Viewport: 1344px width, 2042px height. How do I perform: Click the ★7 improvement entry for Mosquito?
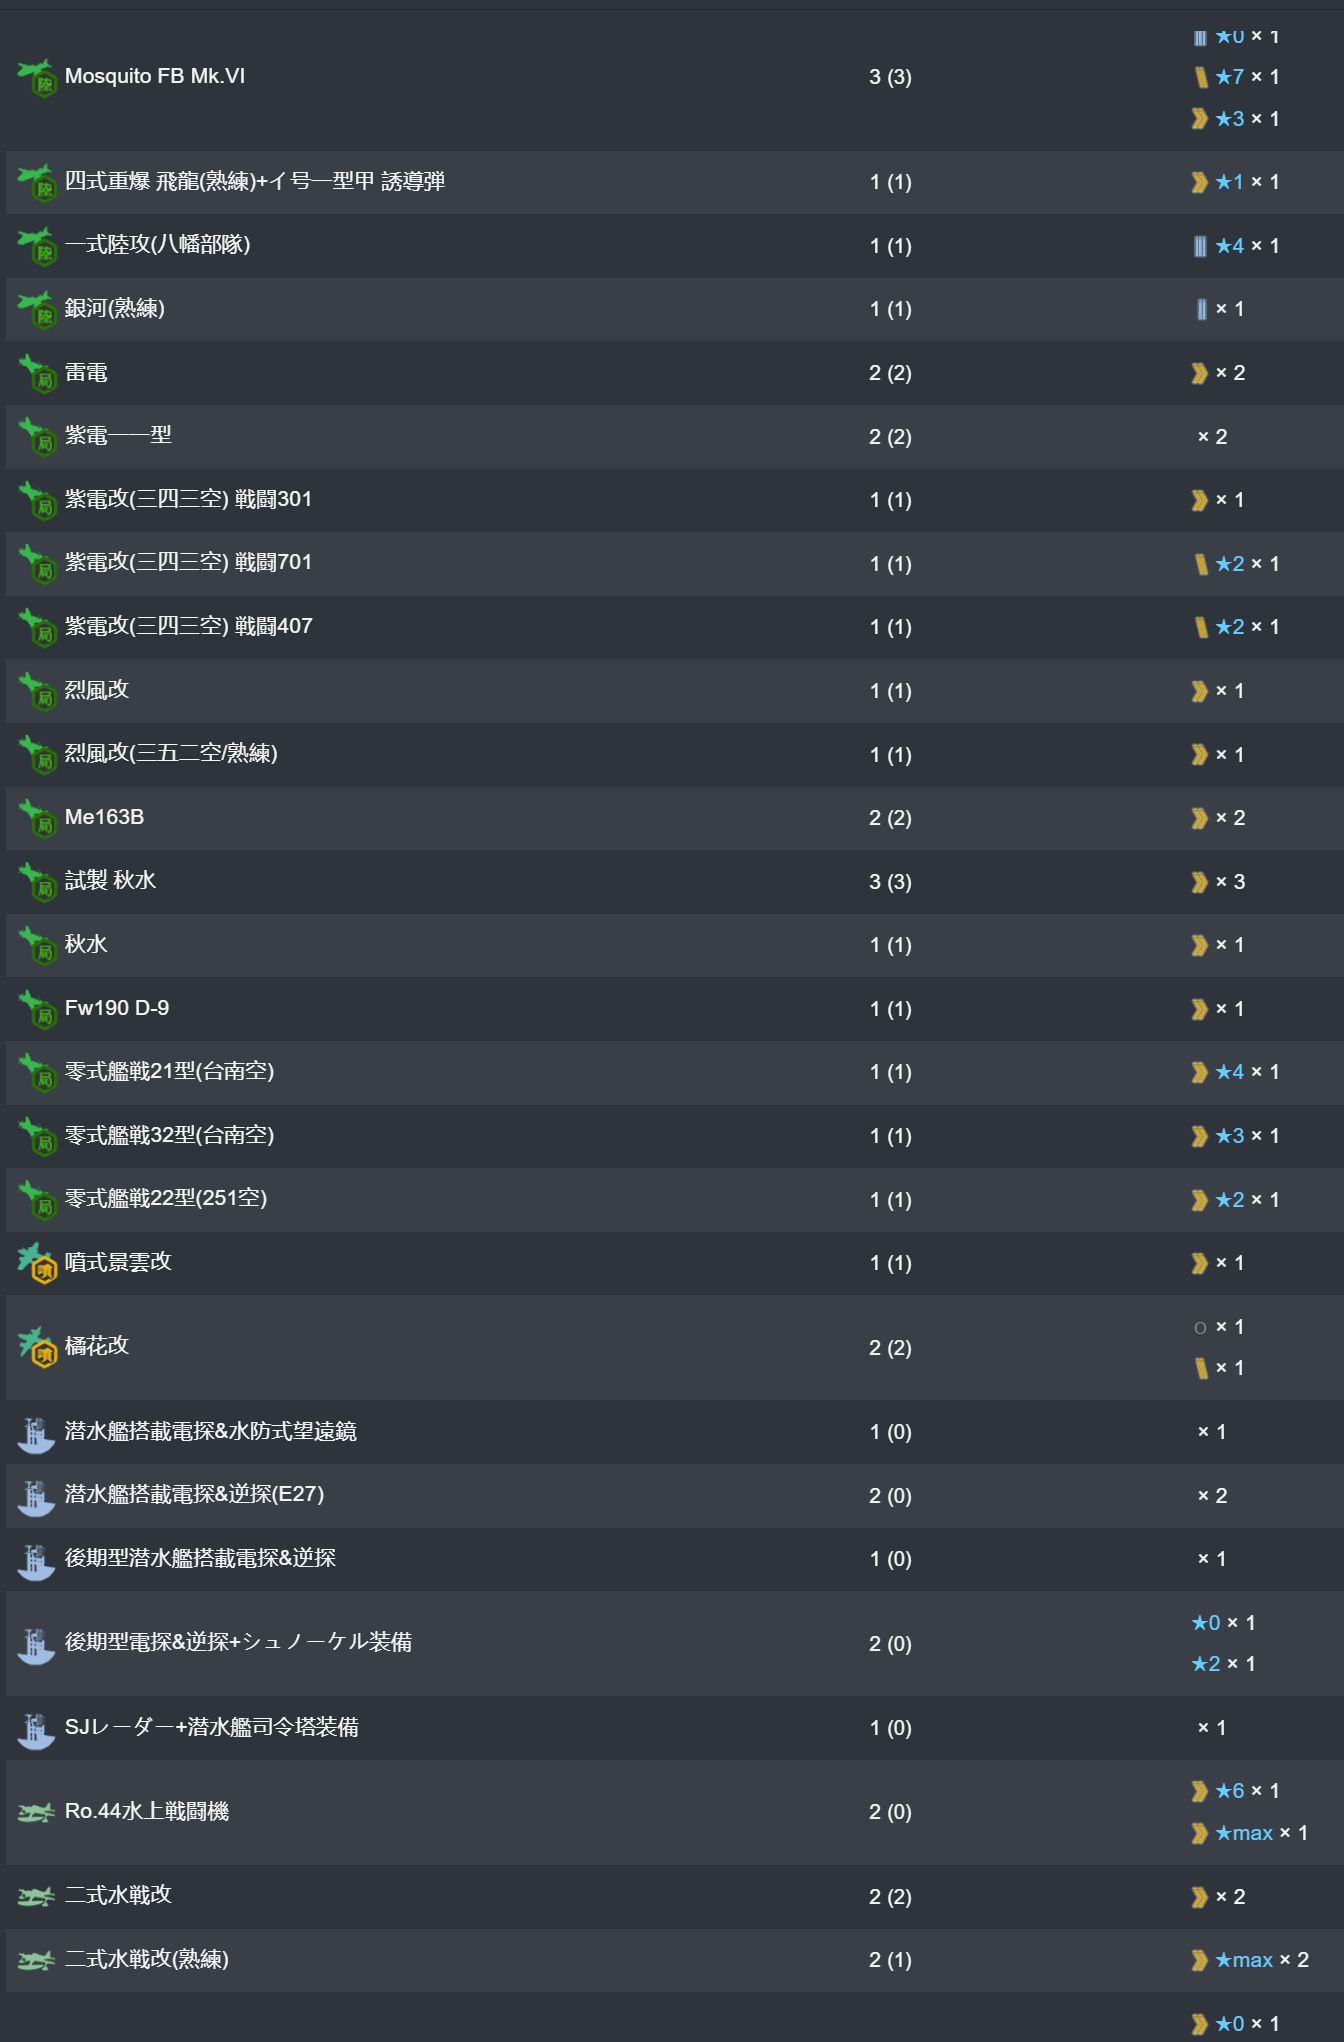(x=1236, y=77)
